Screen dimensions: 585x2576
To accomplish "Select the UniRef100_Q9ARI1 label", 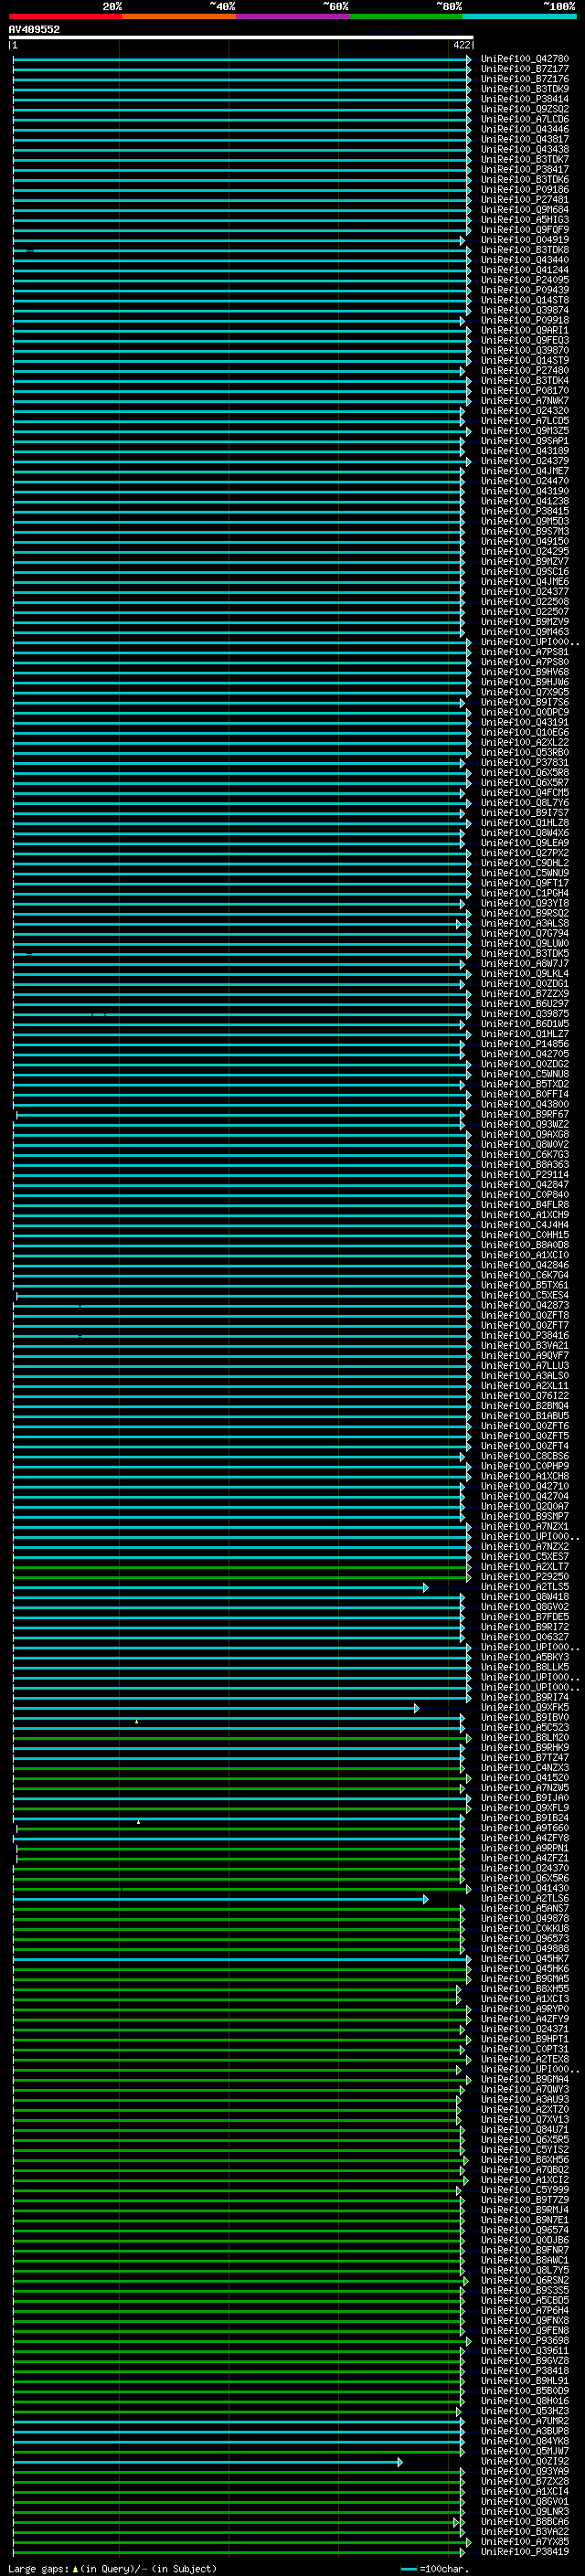I will (x=524, y=331).
